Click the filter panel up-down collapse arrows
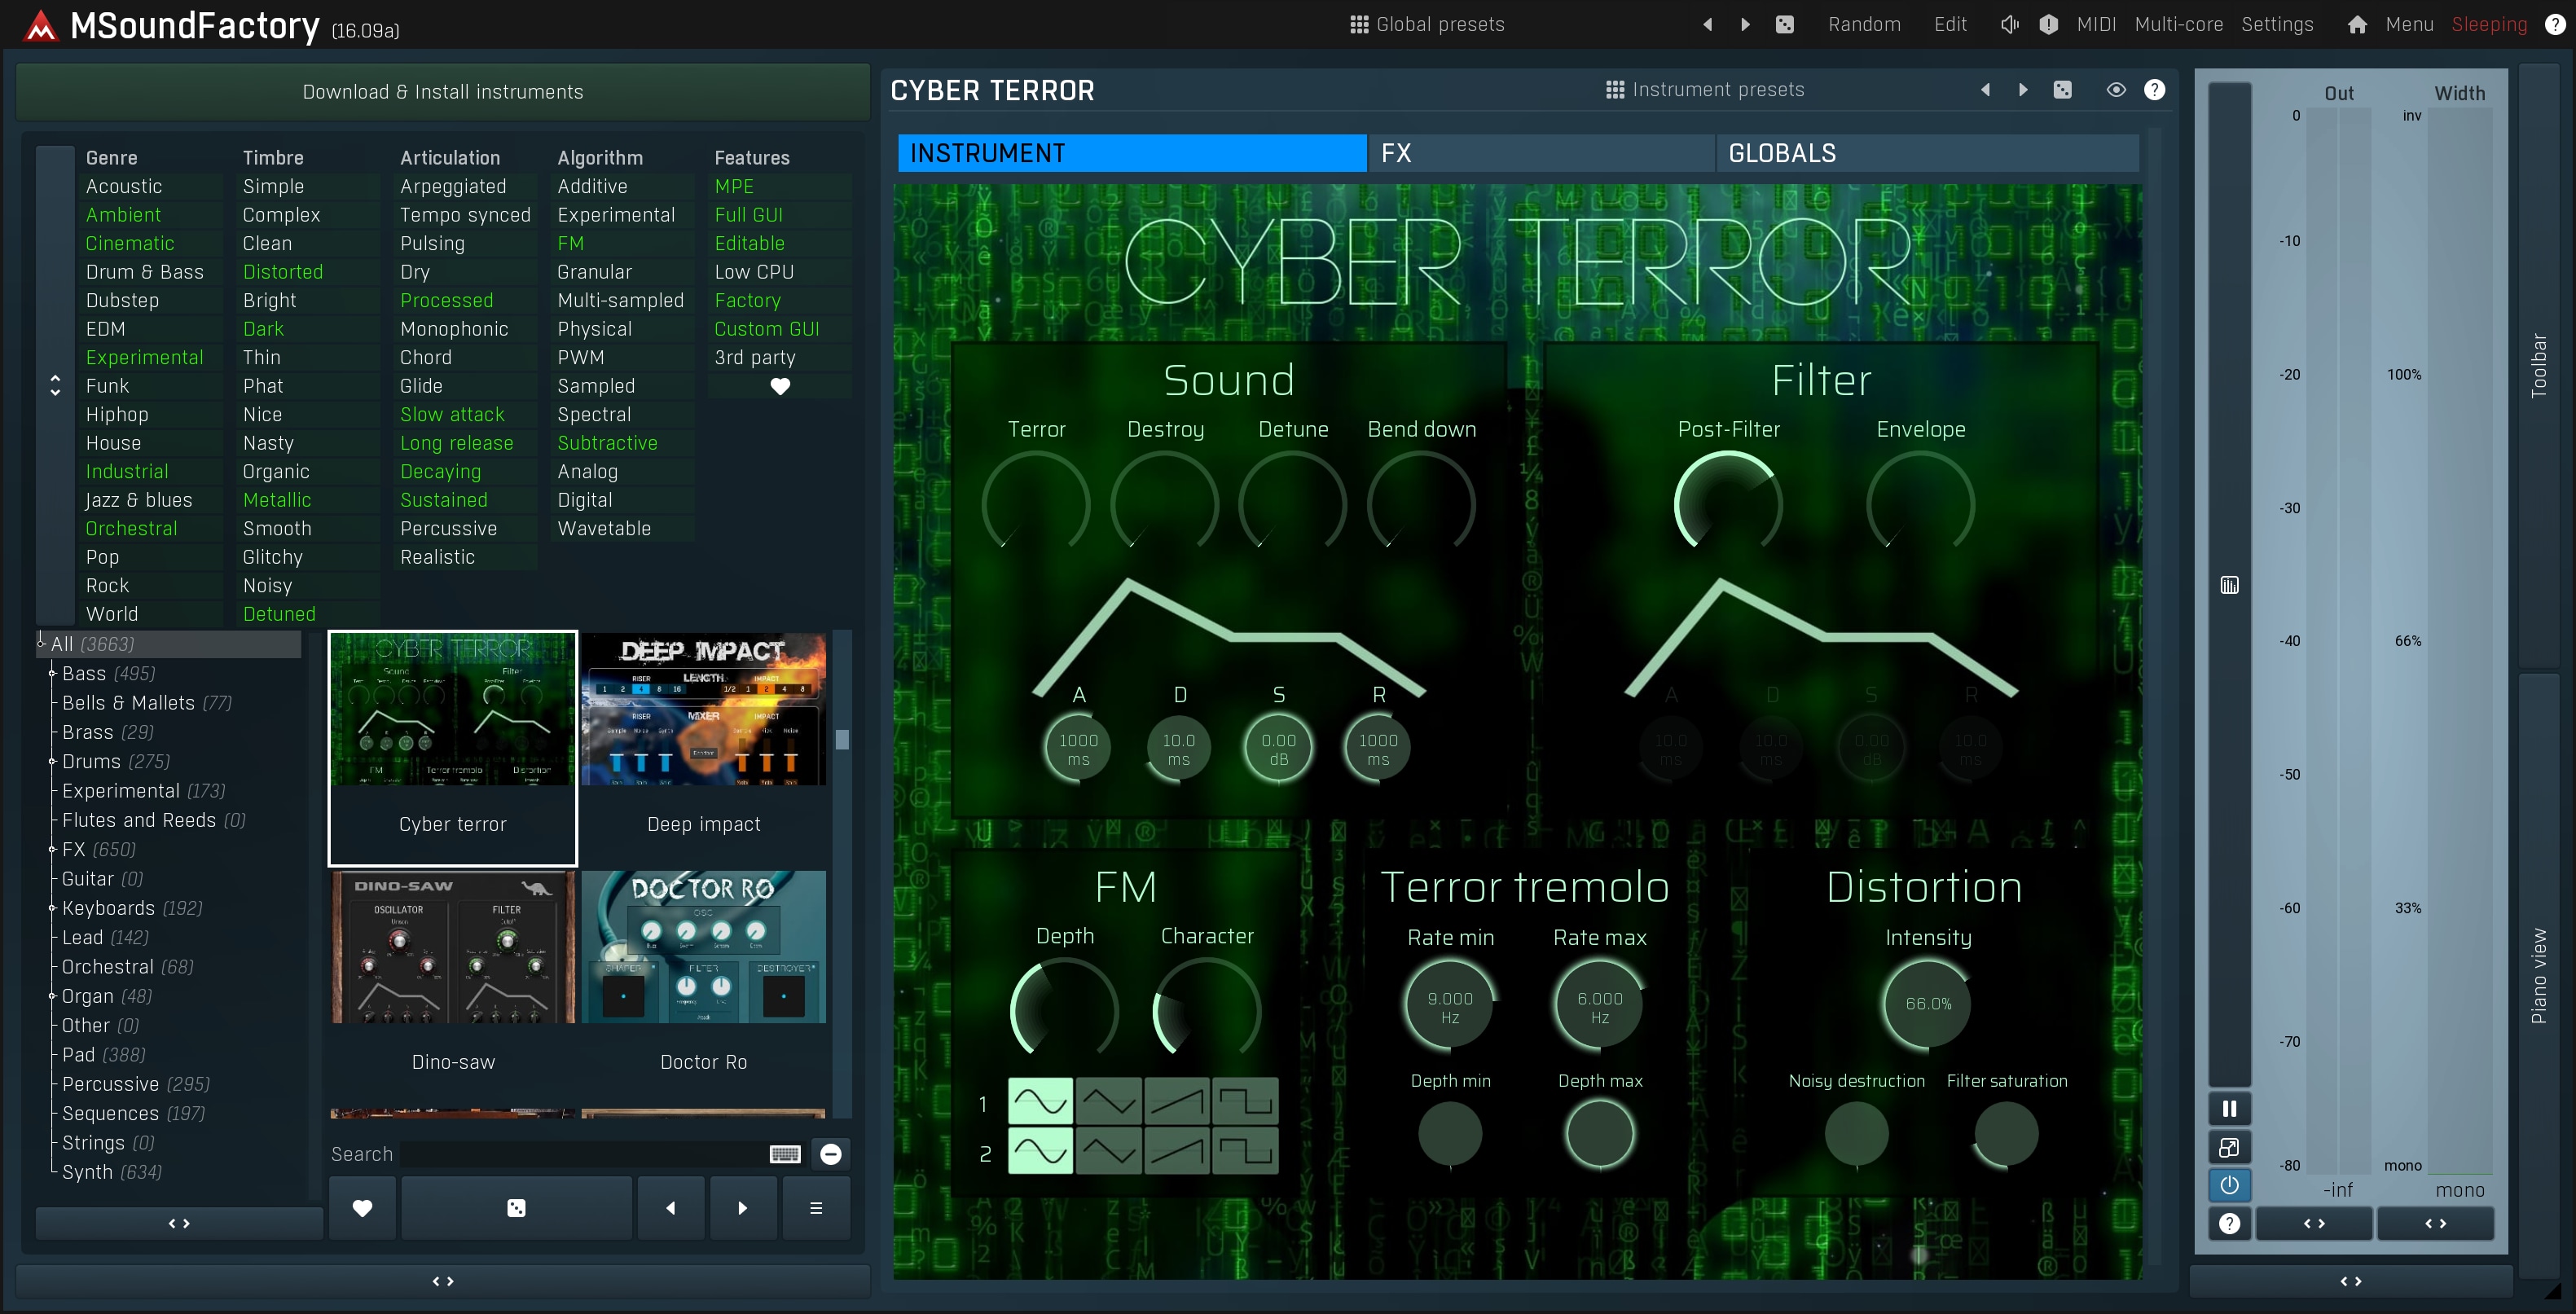 [55, 385]
